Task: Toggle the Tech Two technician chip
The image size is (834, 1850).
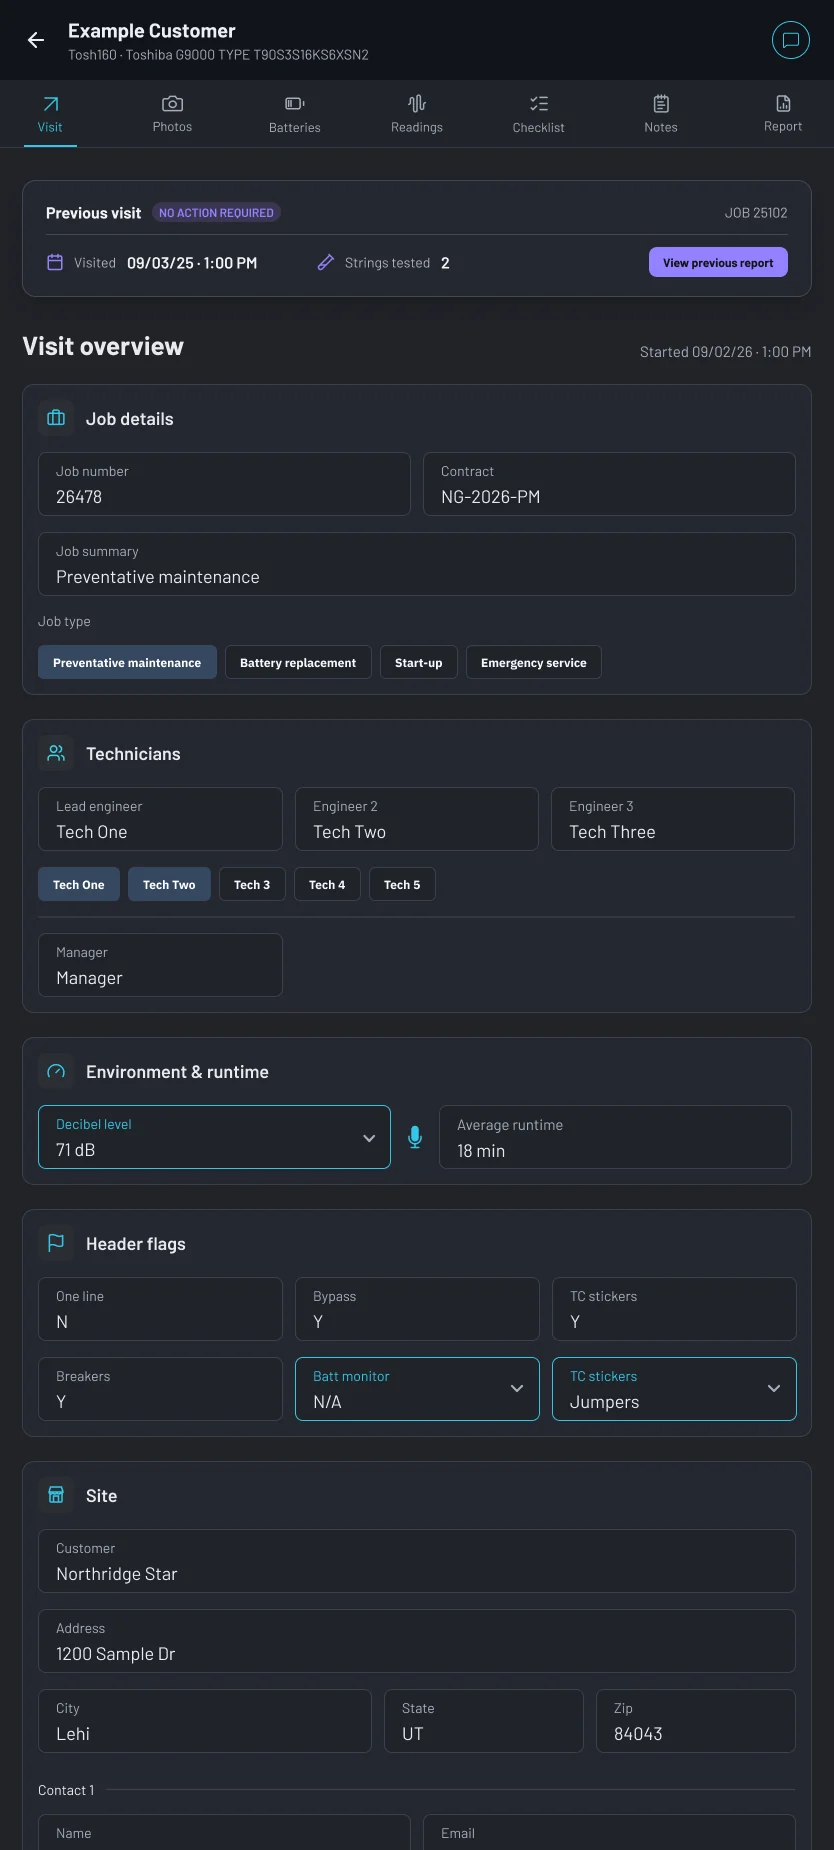Action: [169, 884]
